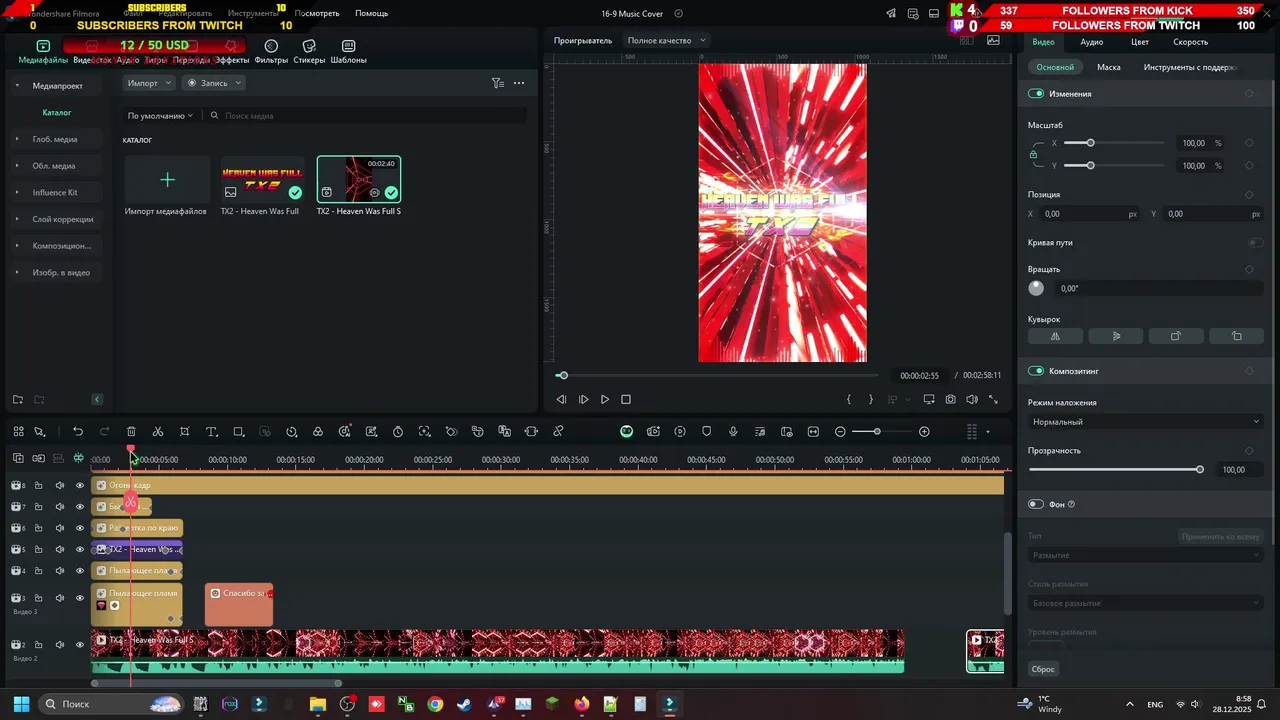Switch to the Цвет tab in properties

tap(1140, 42)
